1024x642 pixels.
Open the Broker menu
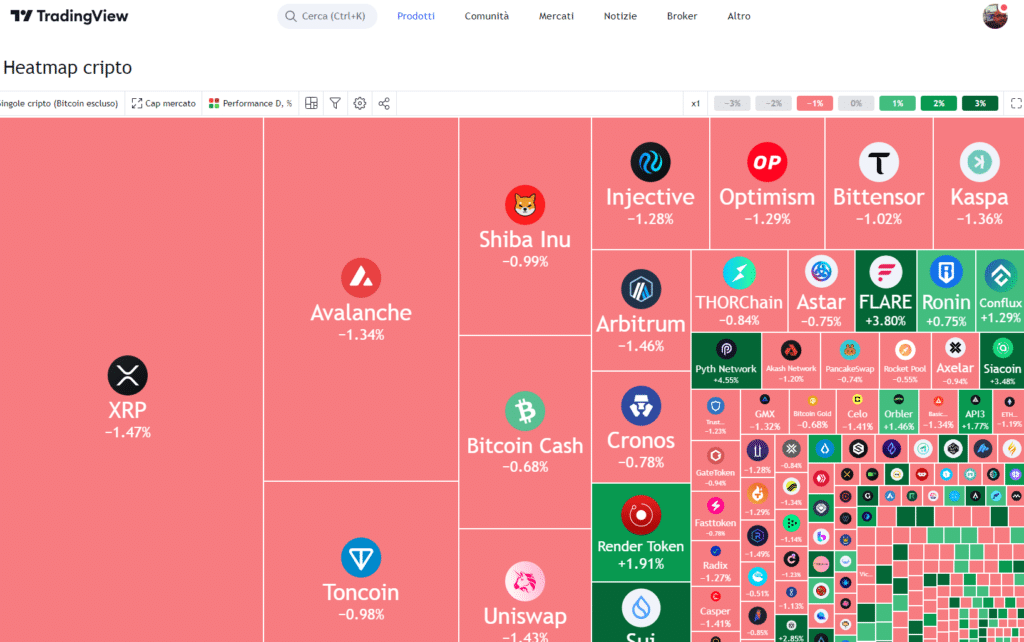pos(682,16)
